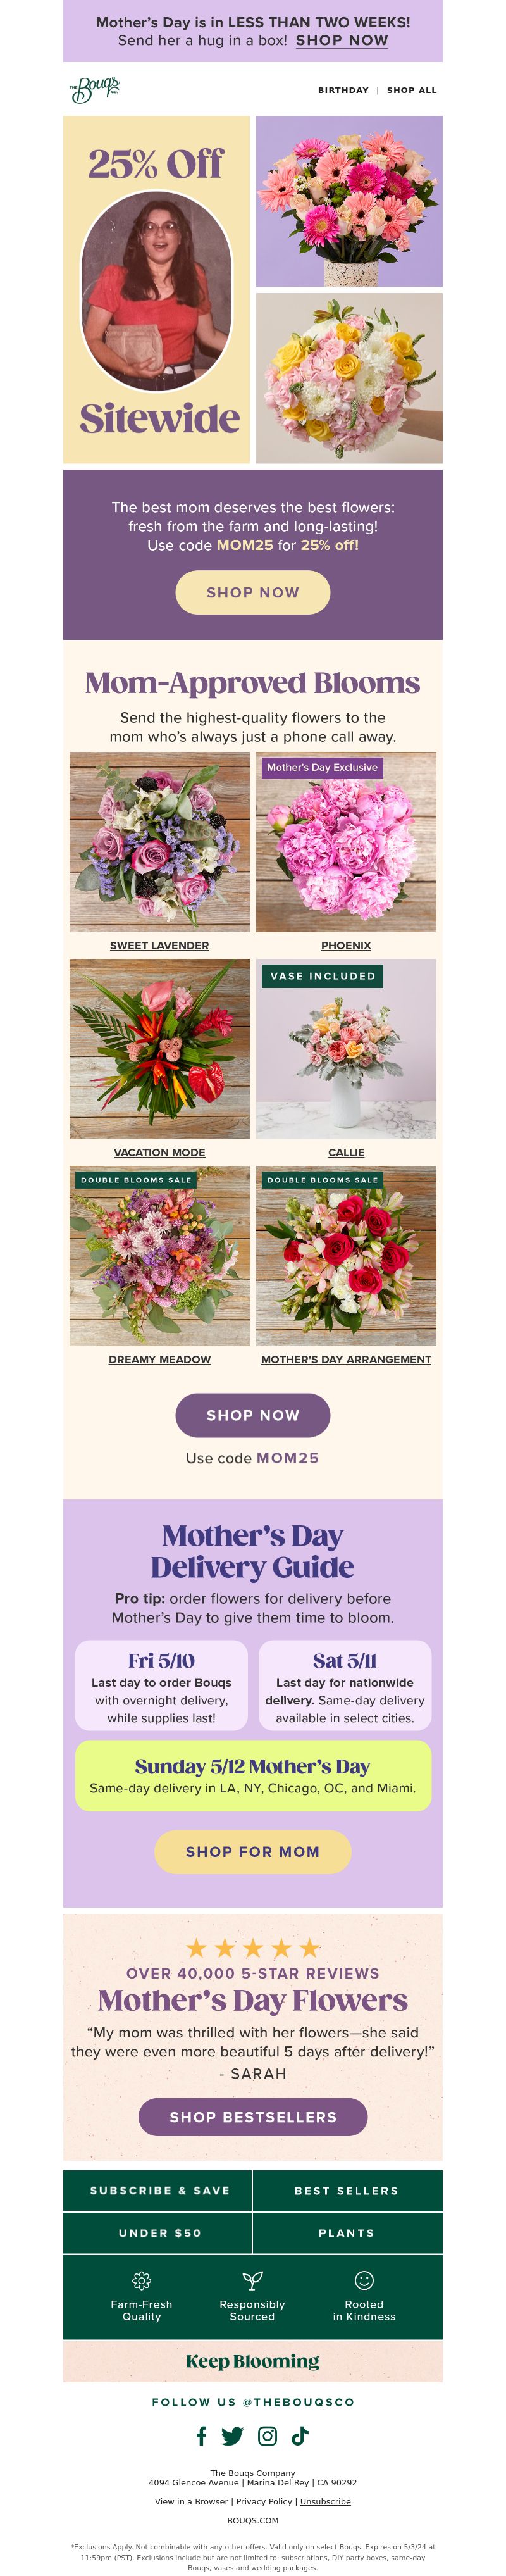506x2576 pixels.
Task: Open the SUBSCRIBE & SAVE footer tab
Action: click(158, 2190)
